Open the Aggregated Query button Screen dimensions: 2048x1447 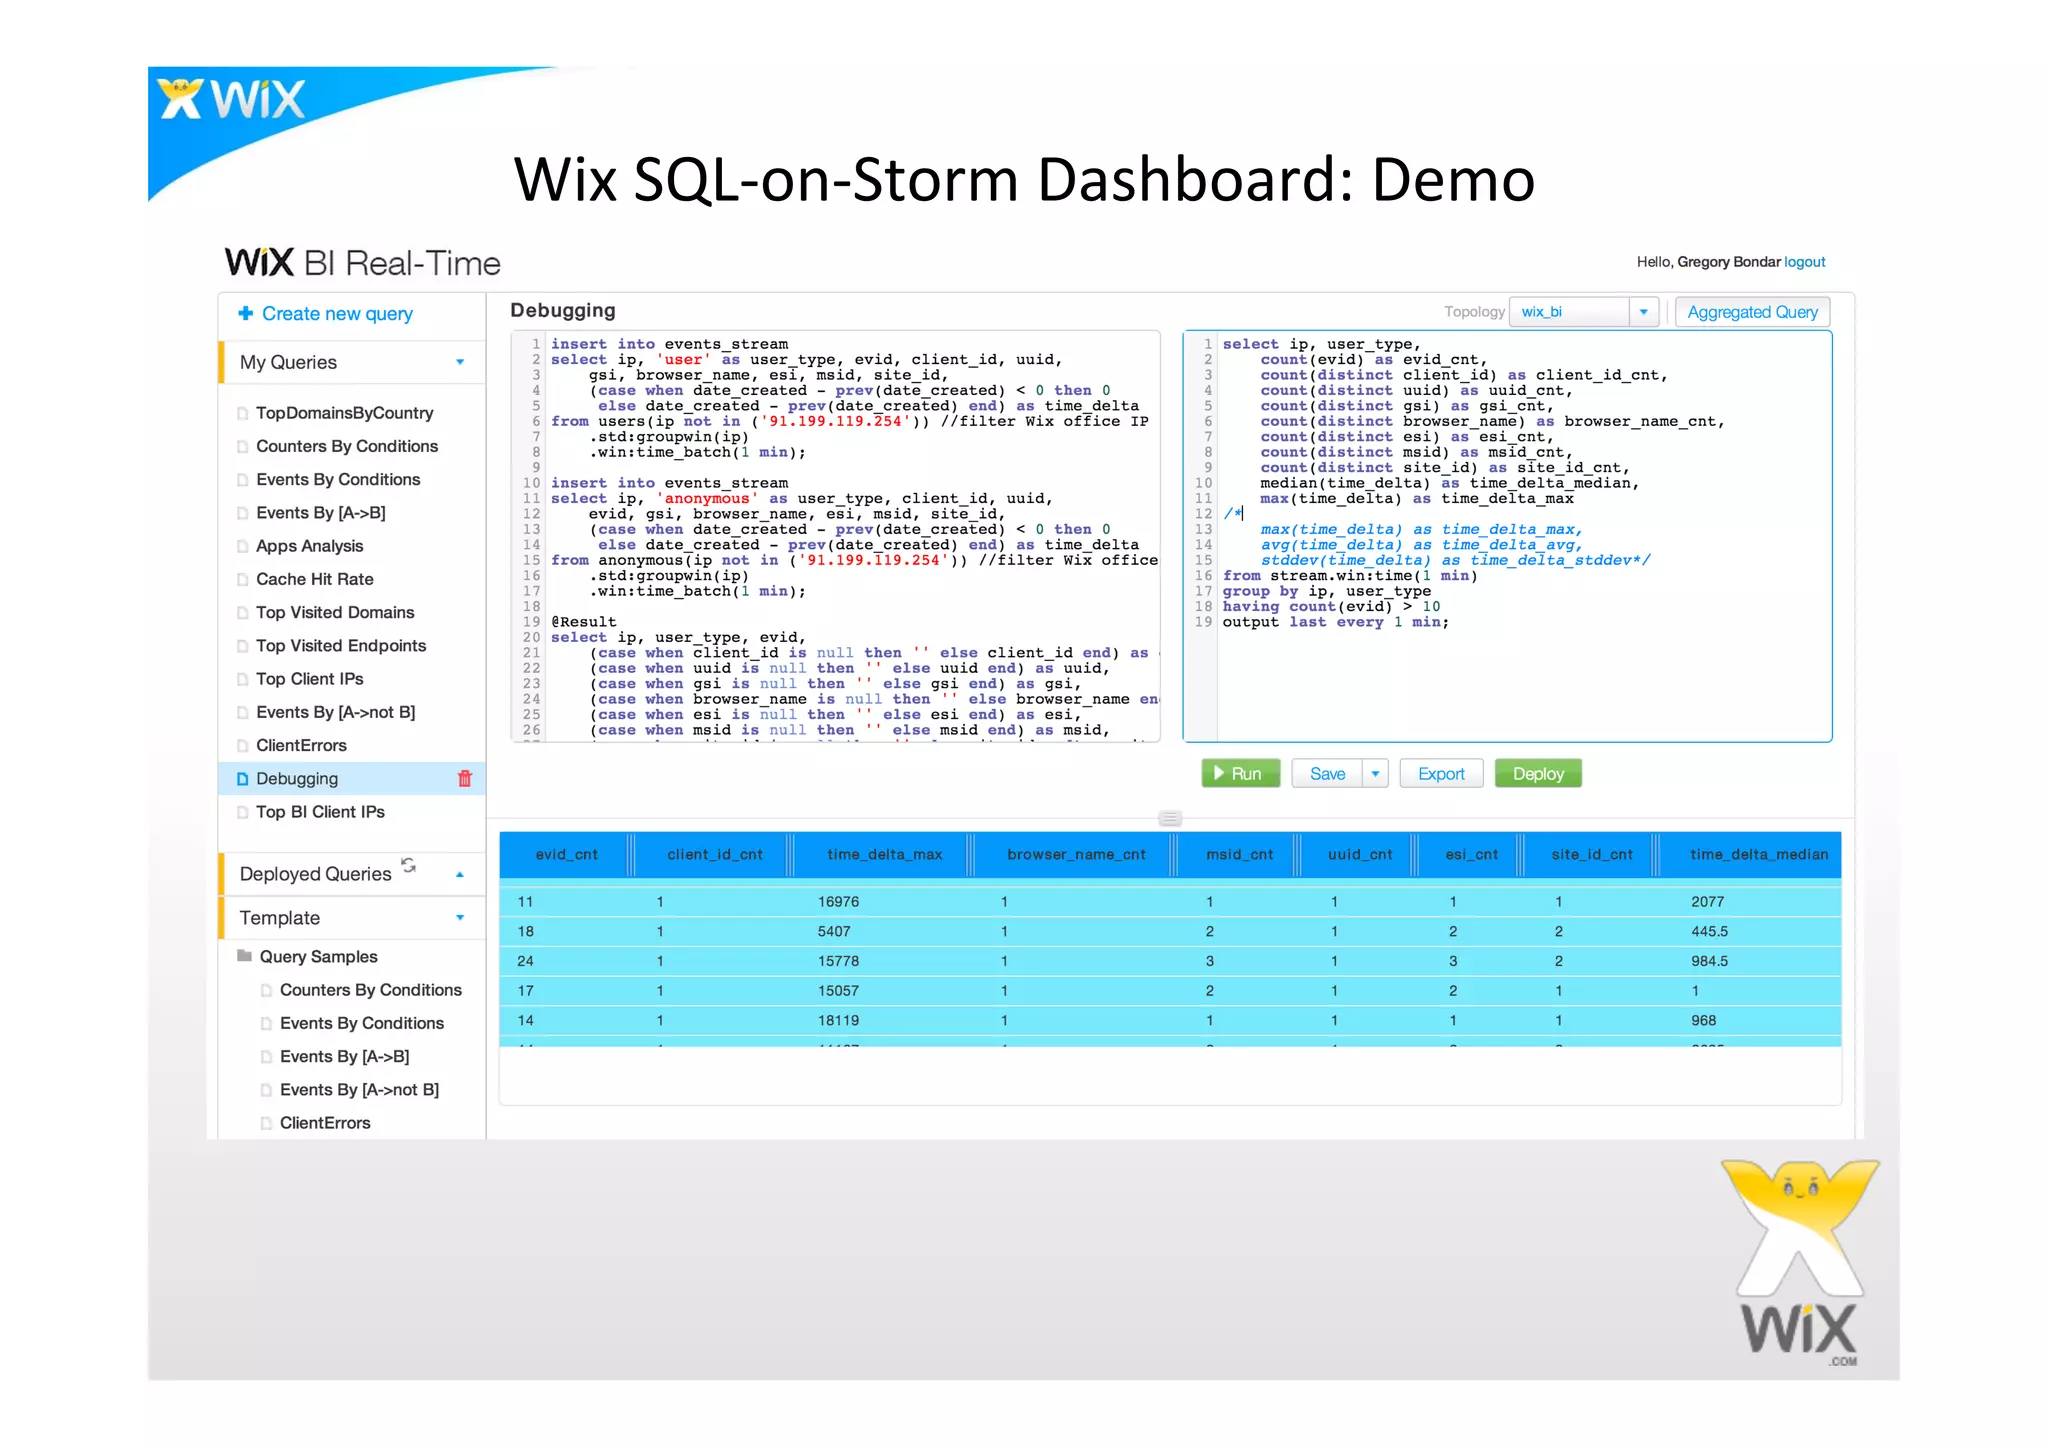tap(1752, 312)
